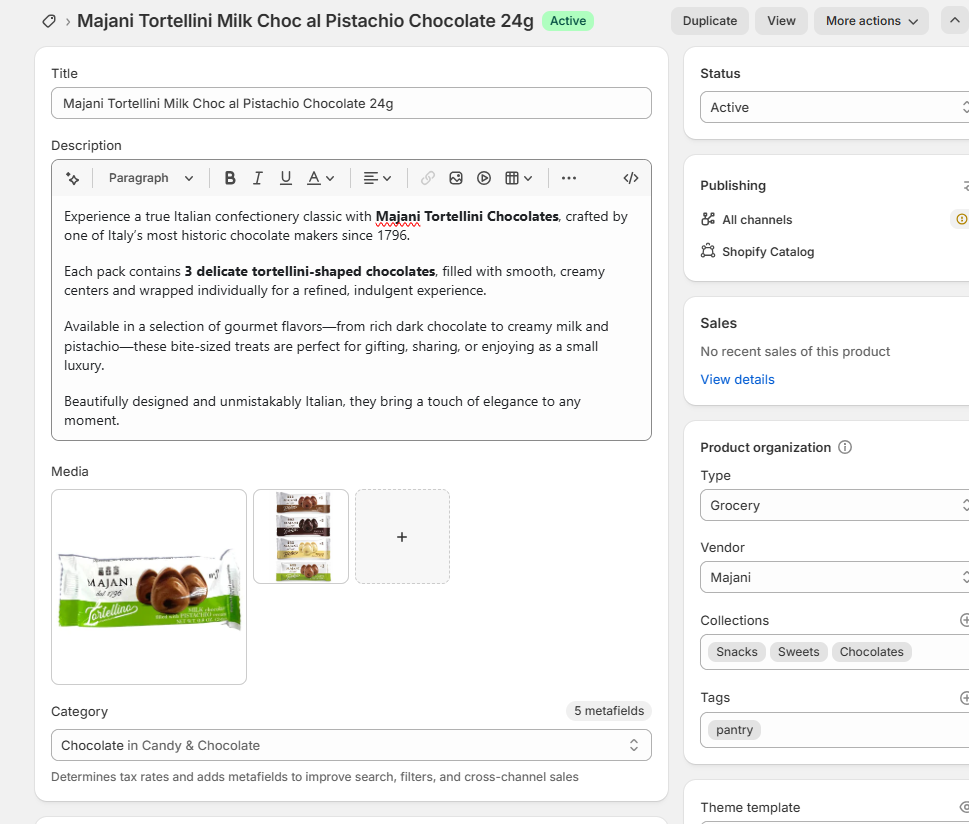Viewport: 969px width, 824px height.
Task: Open the Vendor combo box showing Majani
Action: tap(834, 577)
